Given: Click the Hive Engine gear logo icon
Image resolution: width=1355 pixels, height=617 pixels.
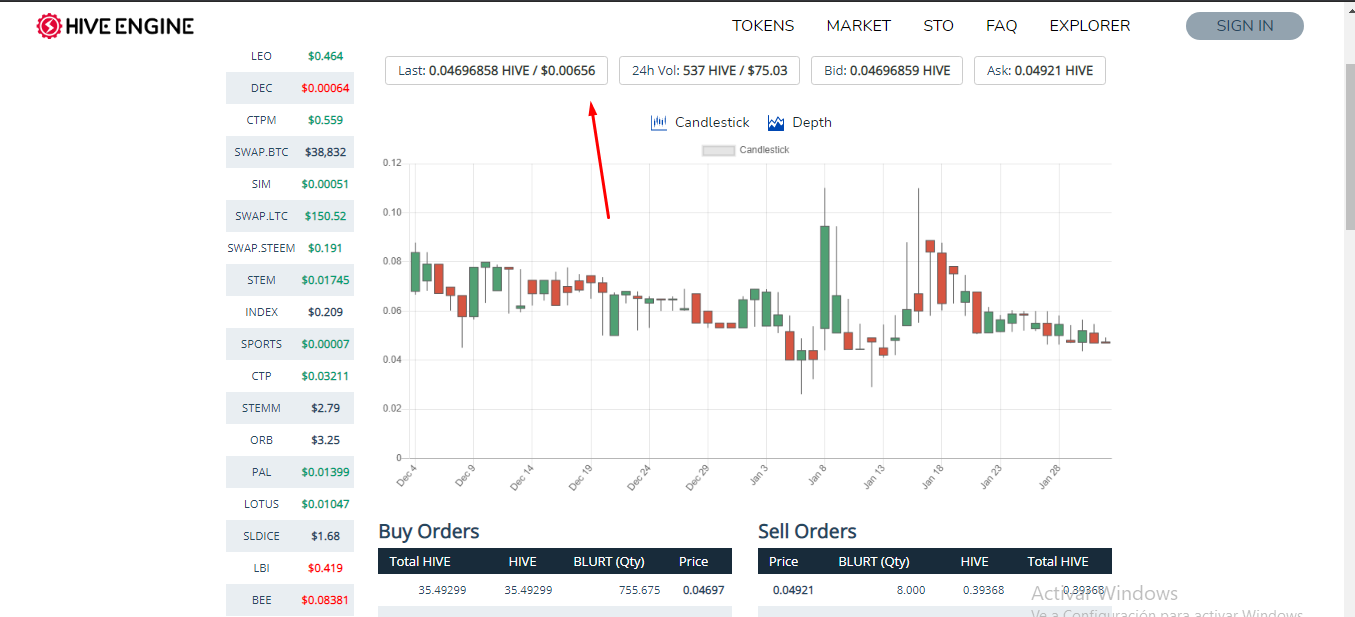Looking at the screenshot, I should [x=49, y=26].
